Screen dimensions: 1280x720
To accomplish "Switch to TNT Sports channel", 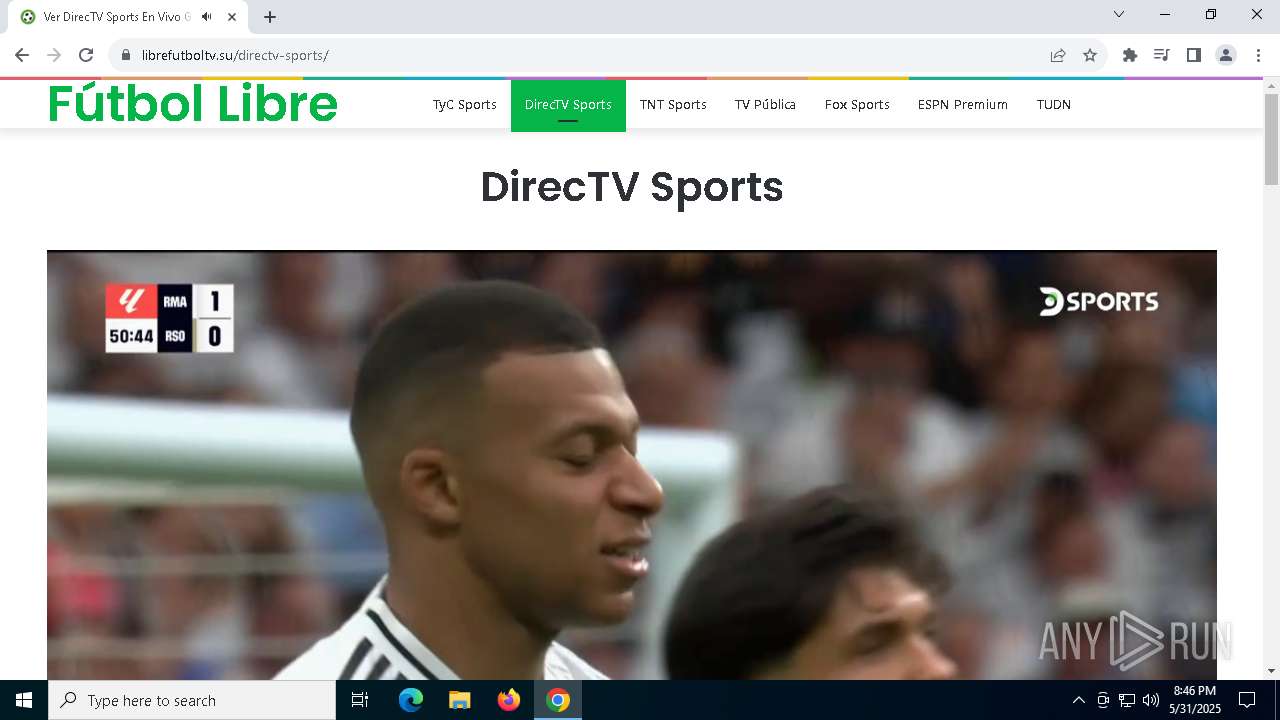I will click(673, 104).
